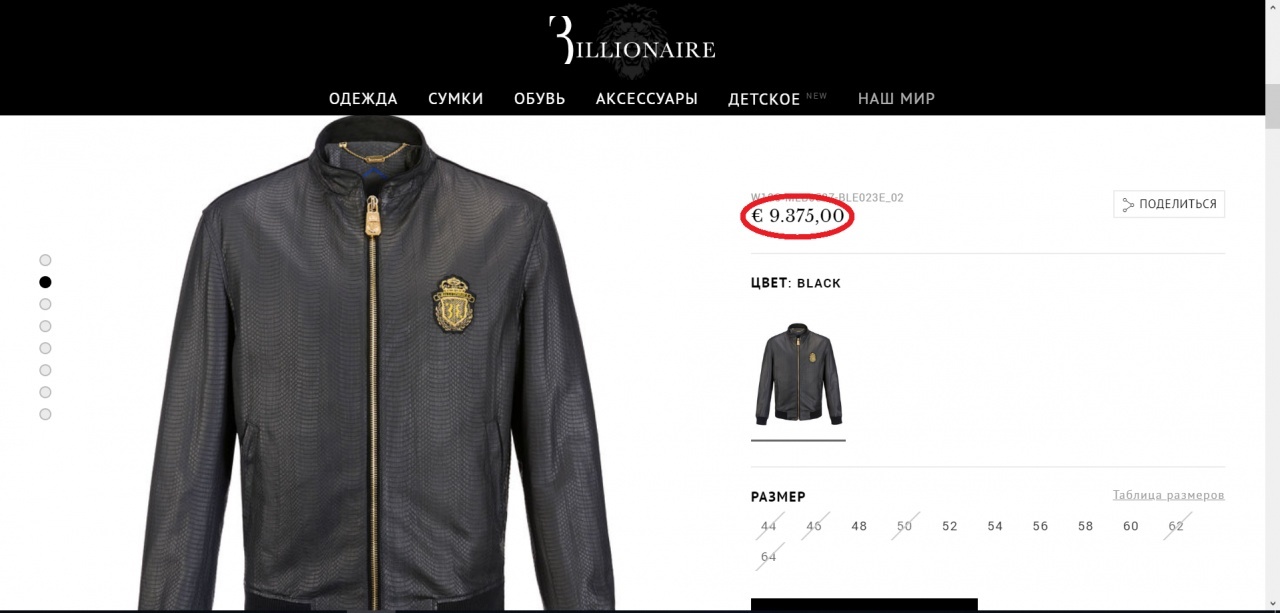Choose size 54

[x=995, y=526]
